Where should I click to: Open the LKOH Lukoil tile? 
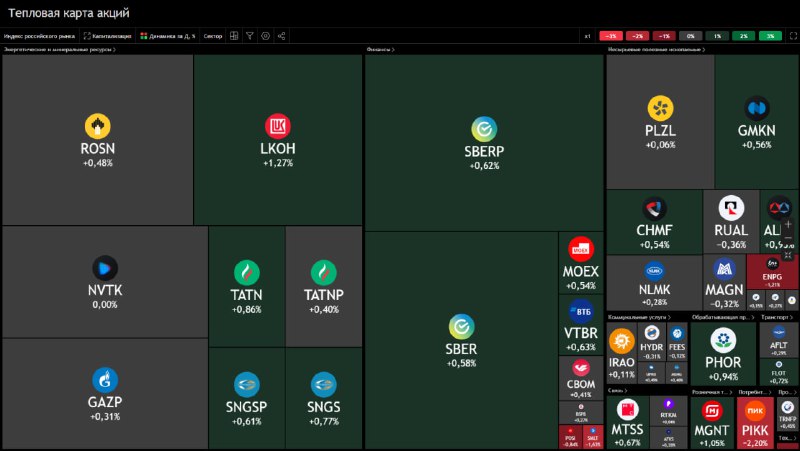click(x=278, y=140)
